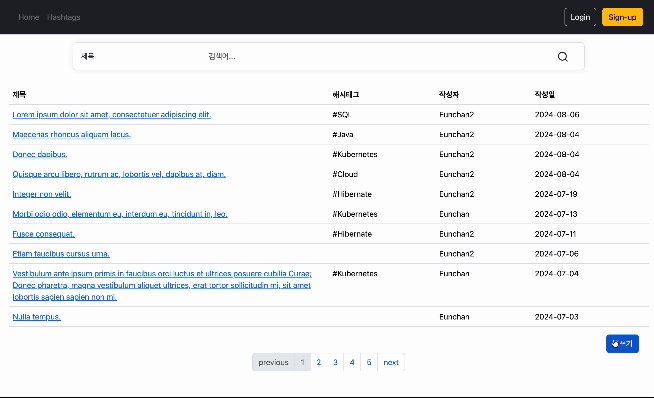Click the date 2024-07-03
This screenshot has width=654, height=398.
556,317
